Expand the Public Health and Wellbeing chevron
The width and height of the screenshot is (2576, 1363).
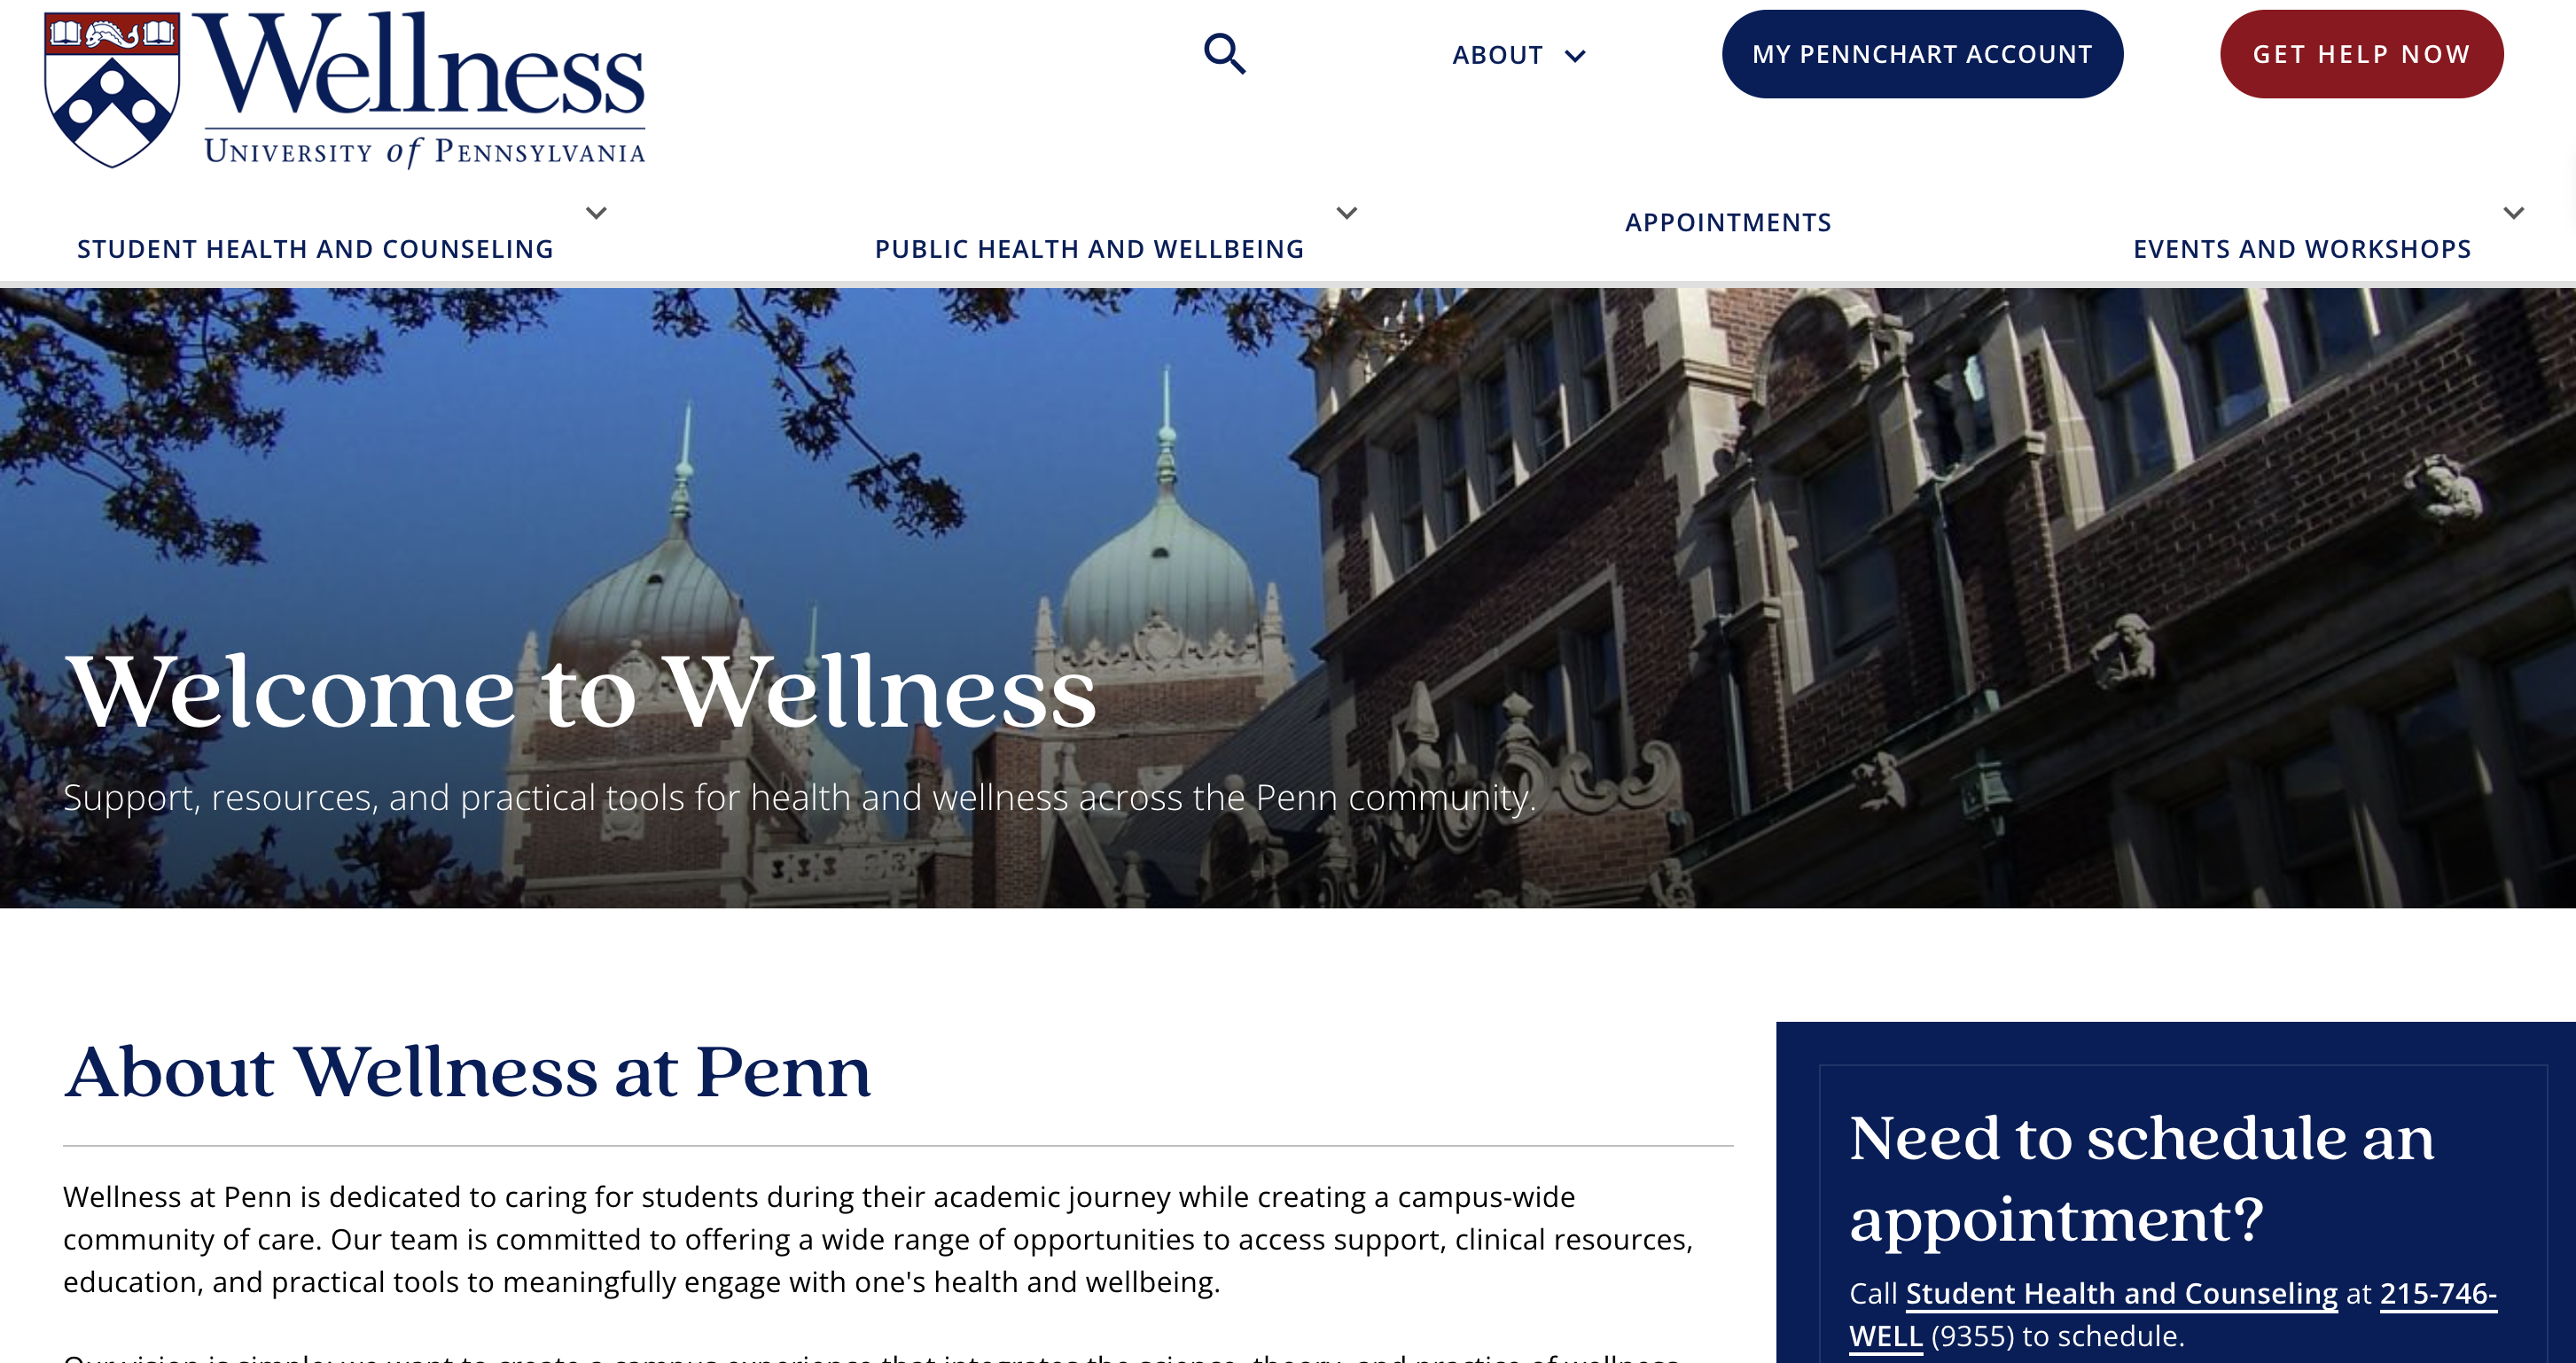[x=1347, y=213]
